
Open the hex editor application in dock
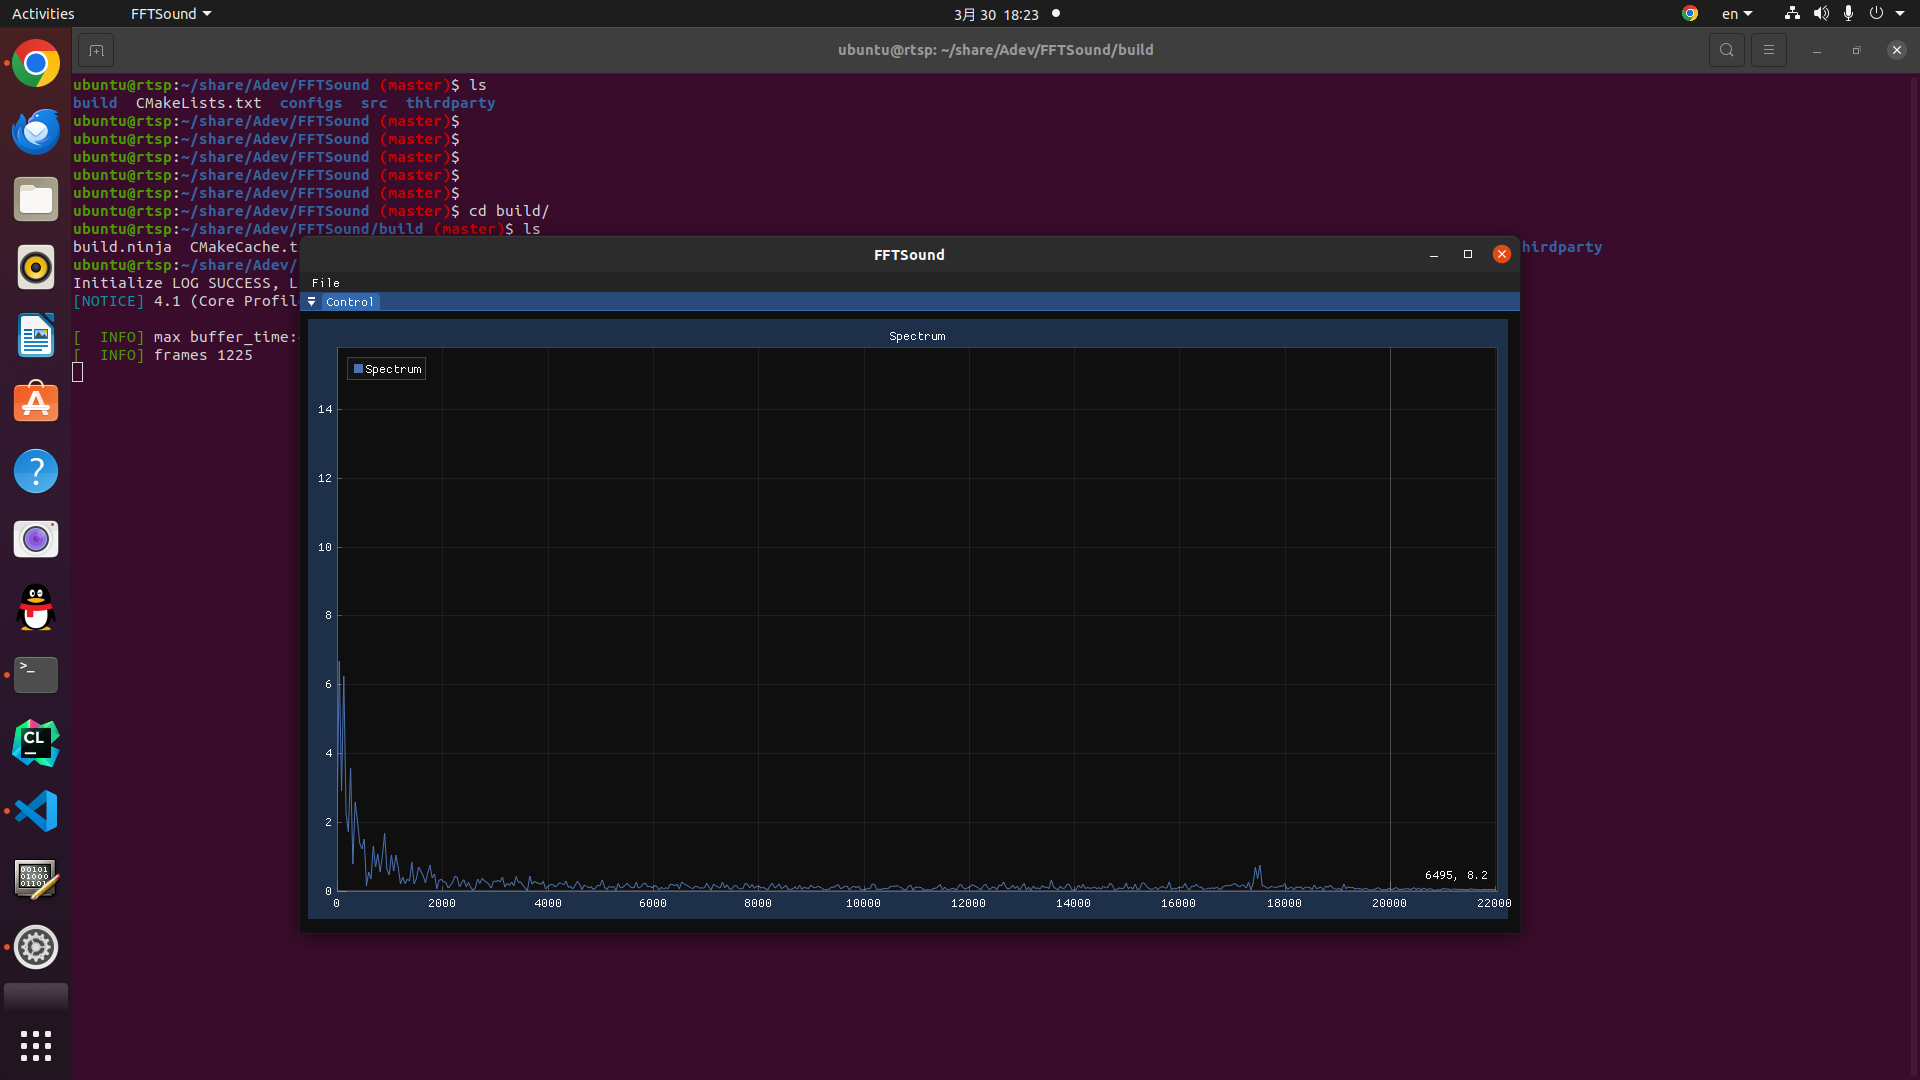[x=36, y=879]
